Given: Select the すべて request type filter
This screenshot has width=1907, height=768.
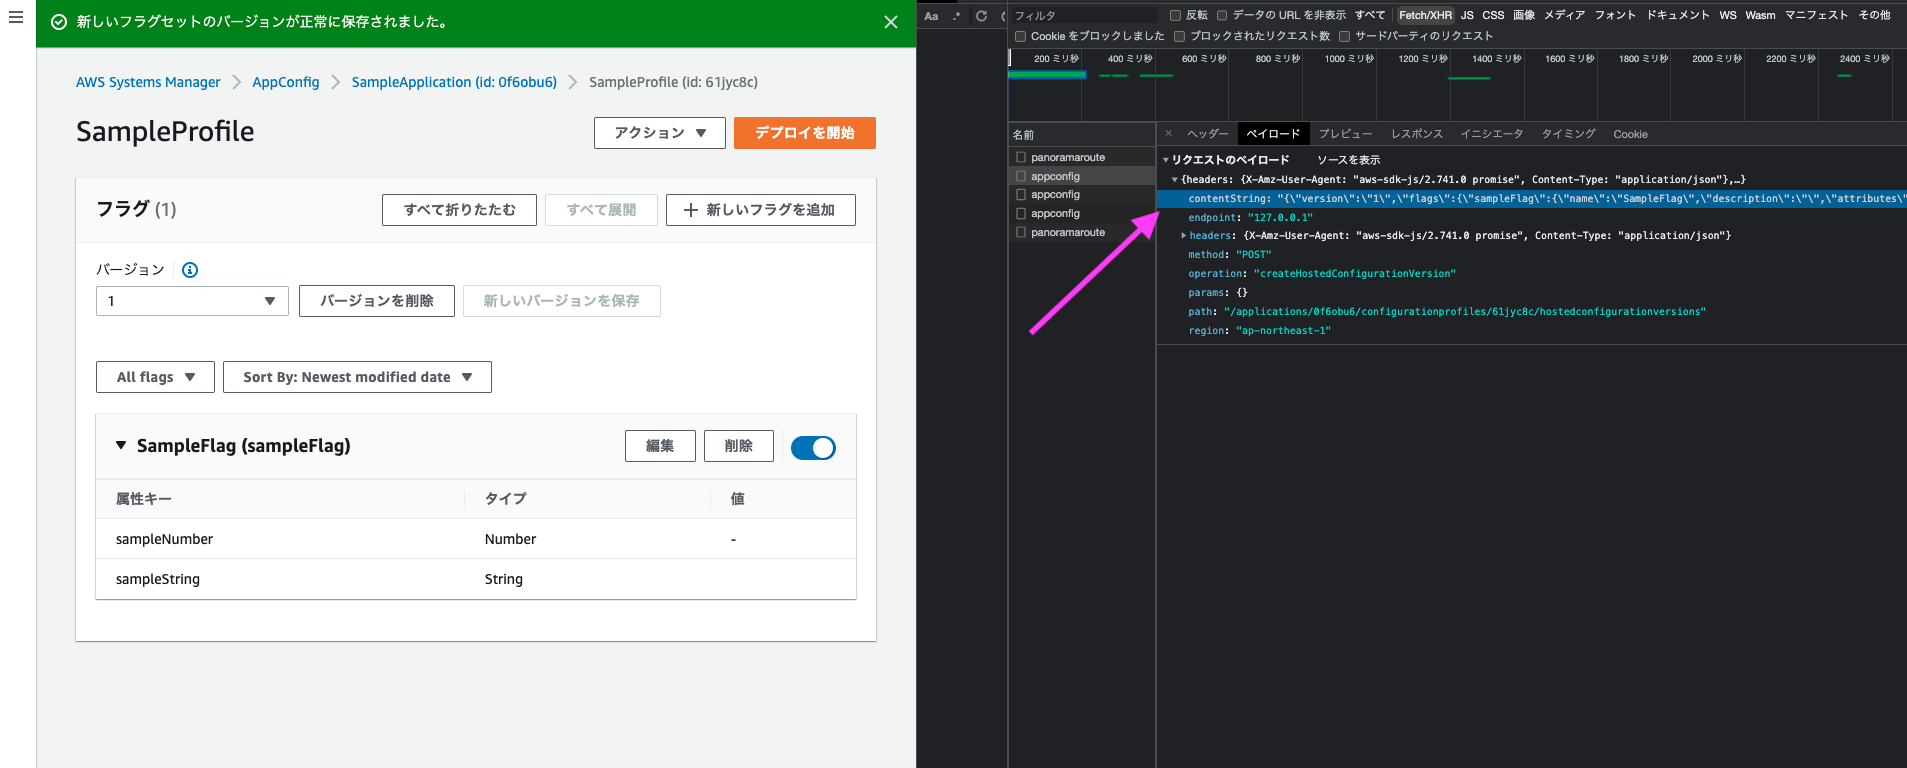Looking at the screenshot, I should 1370,15.
